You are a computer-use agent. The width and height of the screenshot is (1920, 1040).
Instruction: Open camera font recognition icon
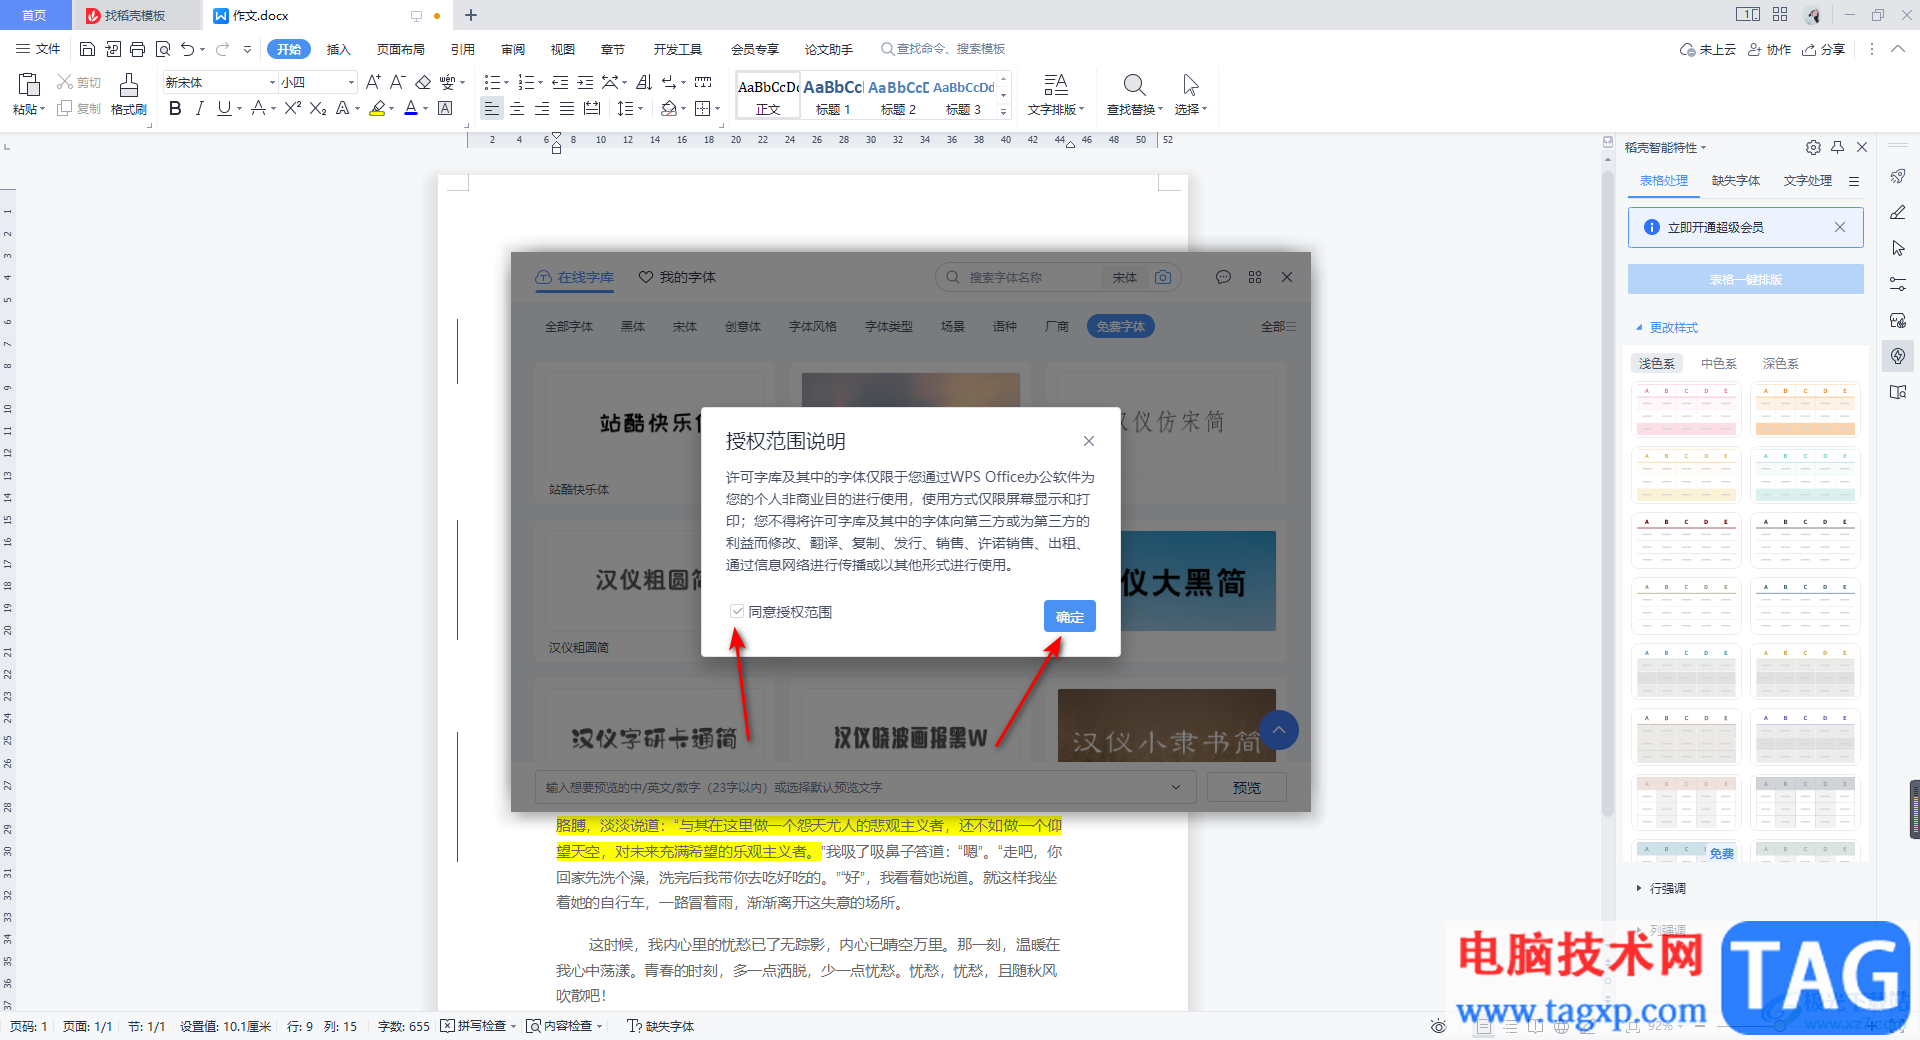(1163, 277)
